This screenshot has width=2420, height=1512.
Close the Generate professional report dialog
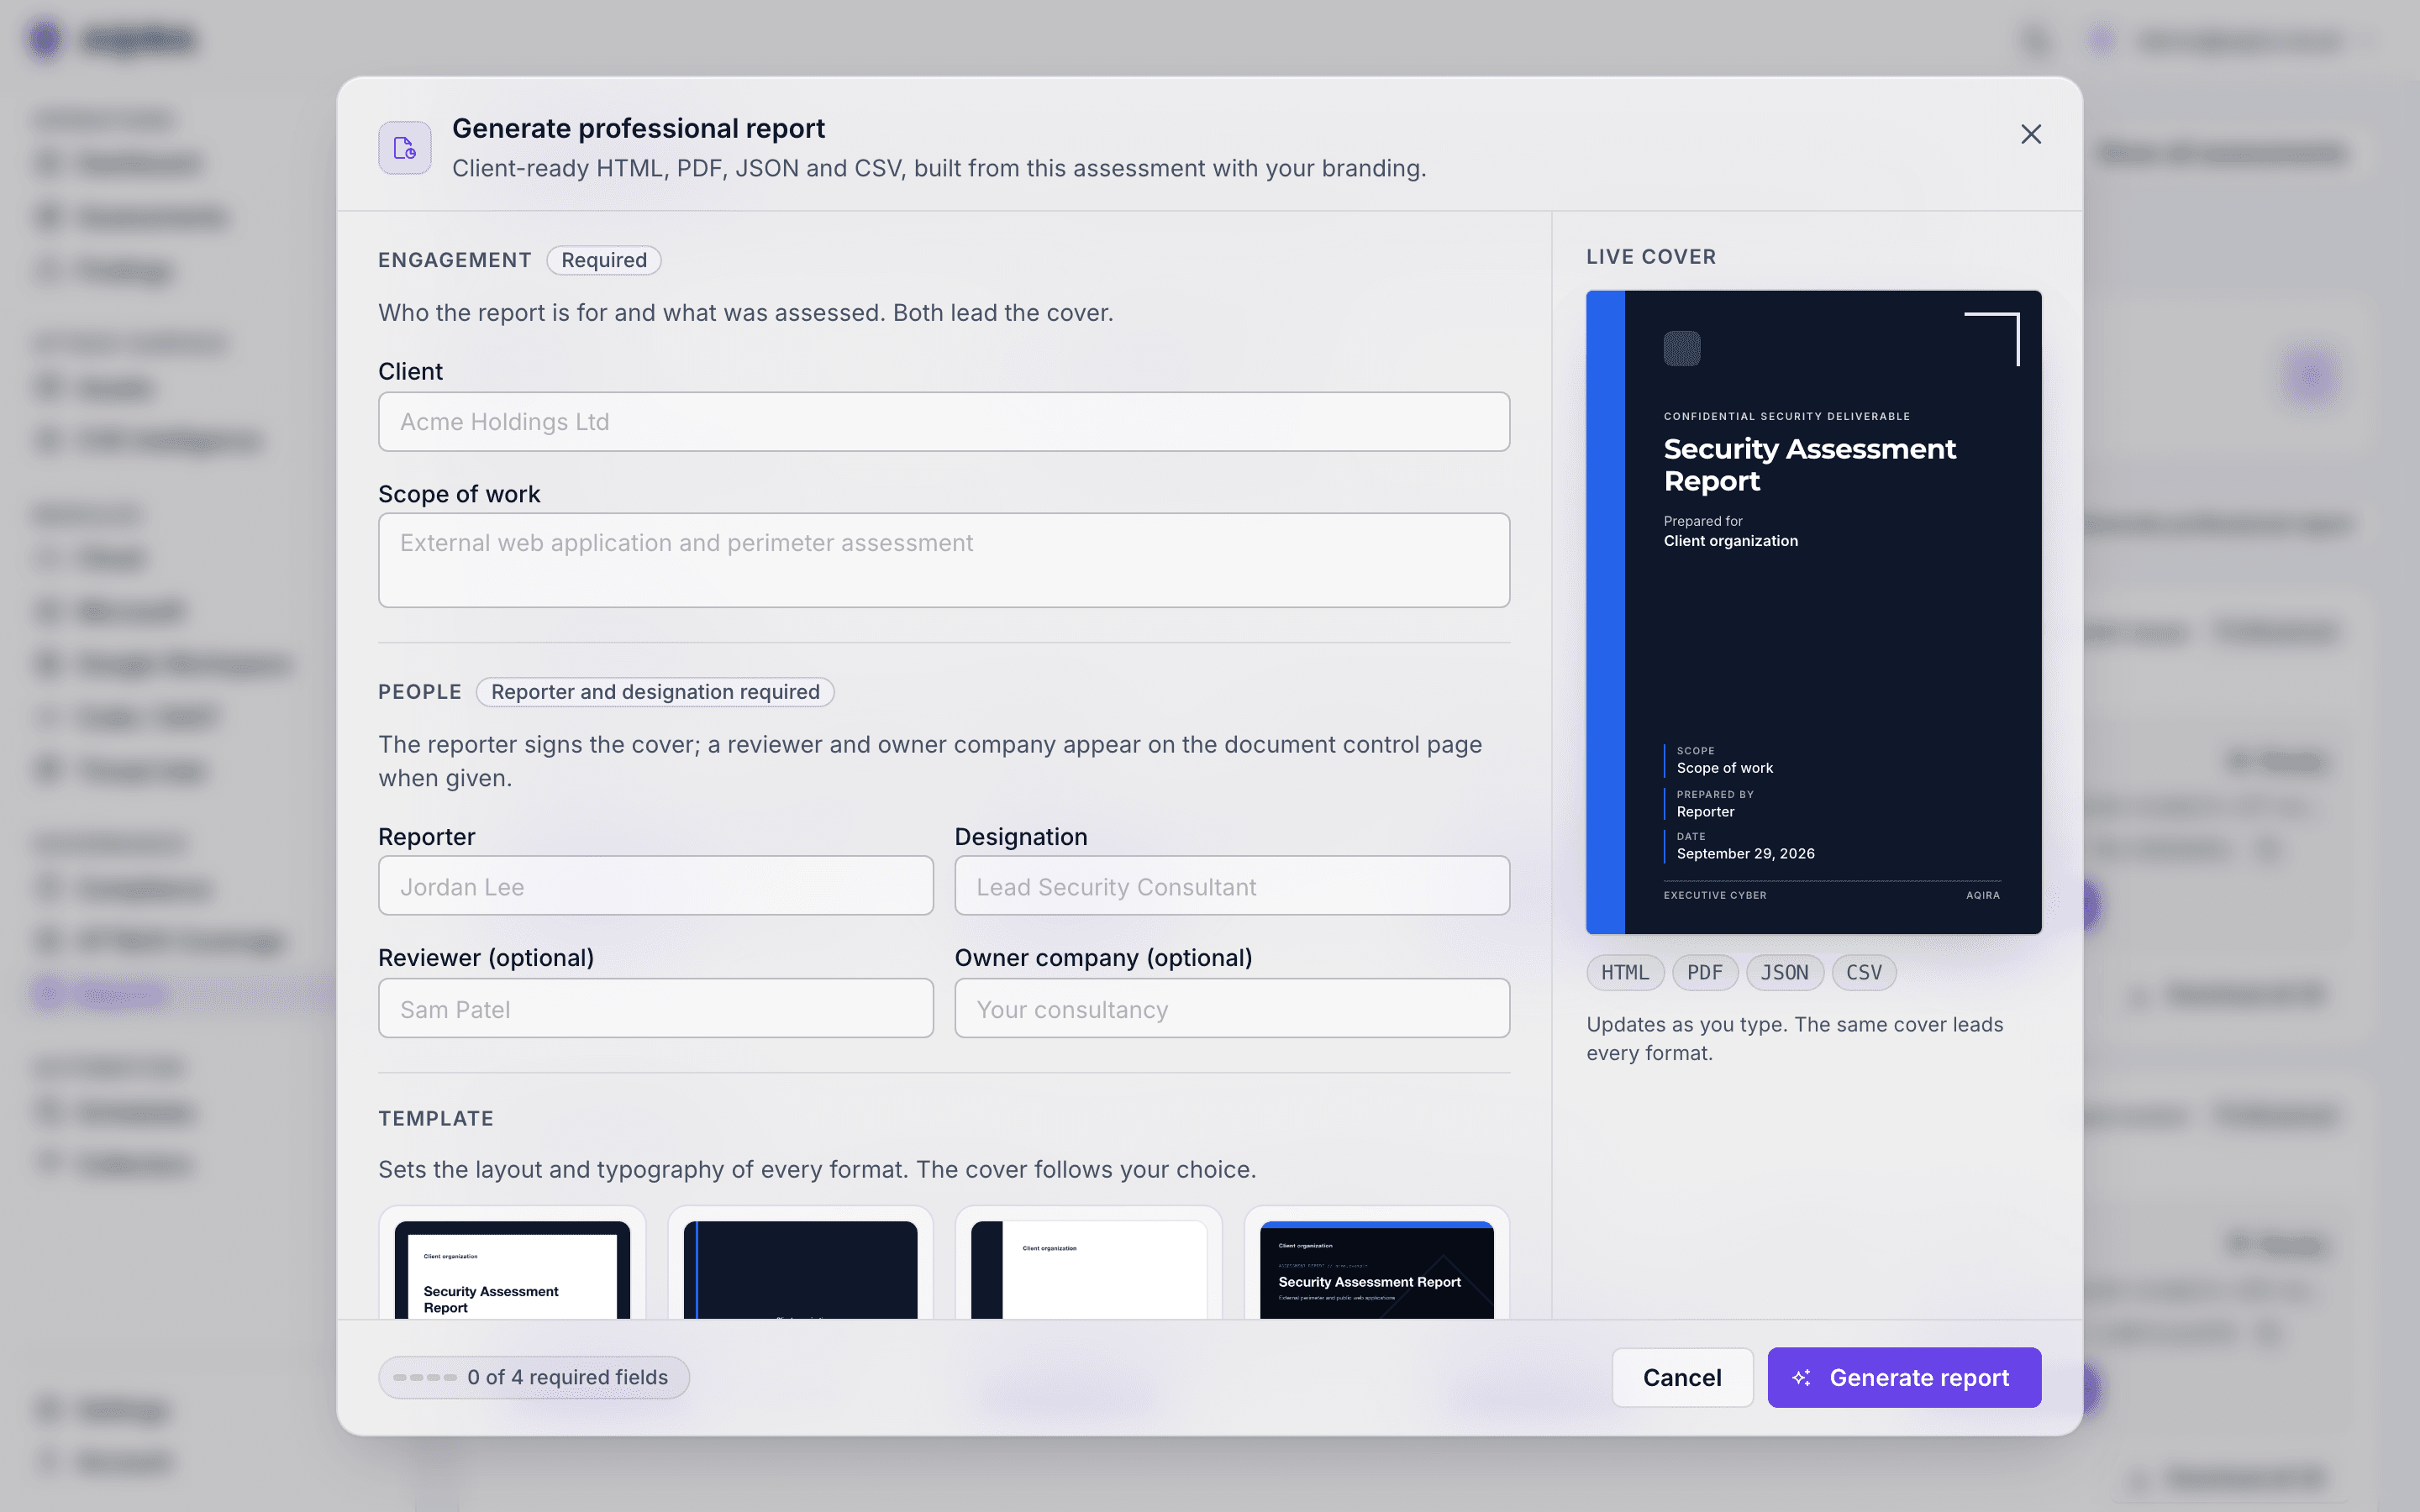point(2030,134)
